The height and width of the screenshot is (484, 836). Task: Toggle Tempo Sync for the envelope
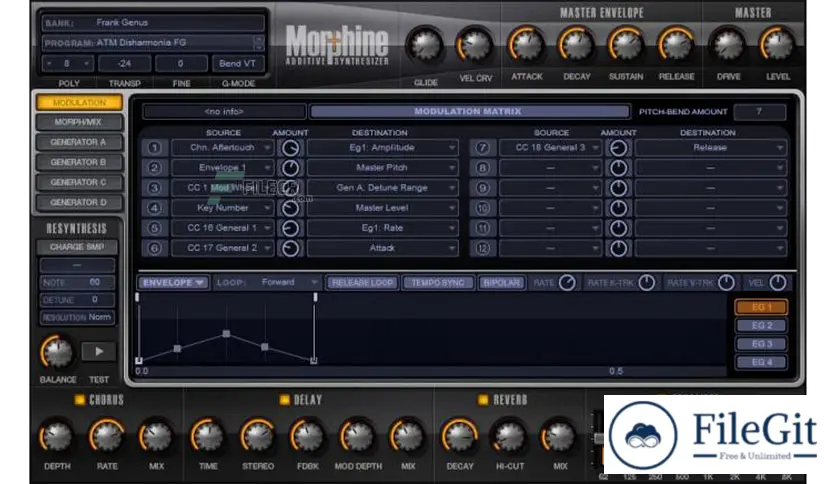(x=438, y=283)
